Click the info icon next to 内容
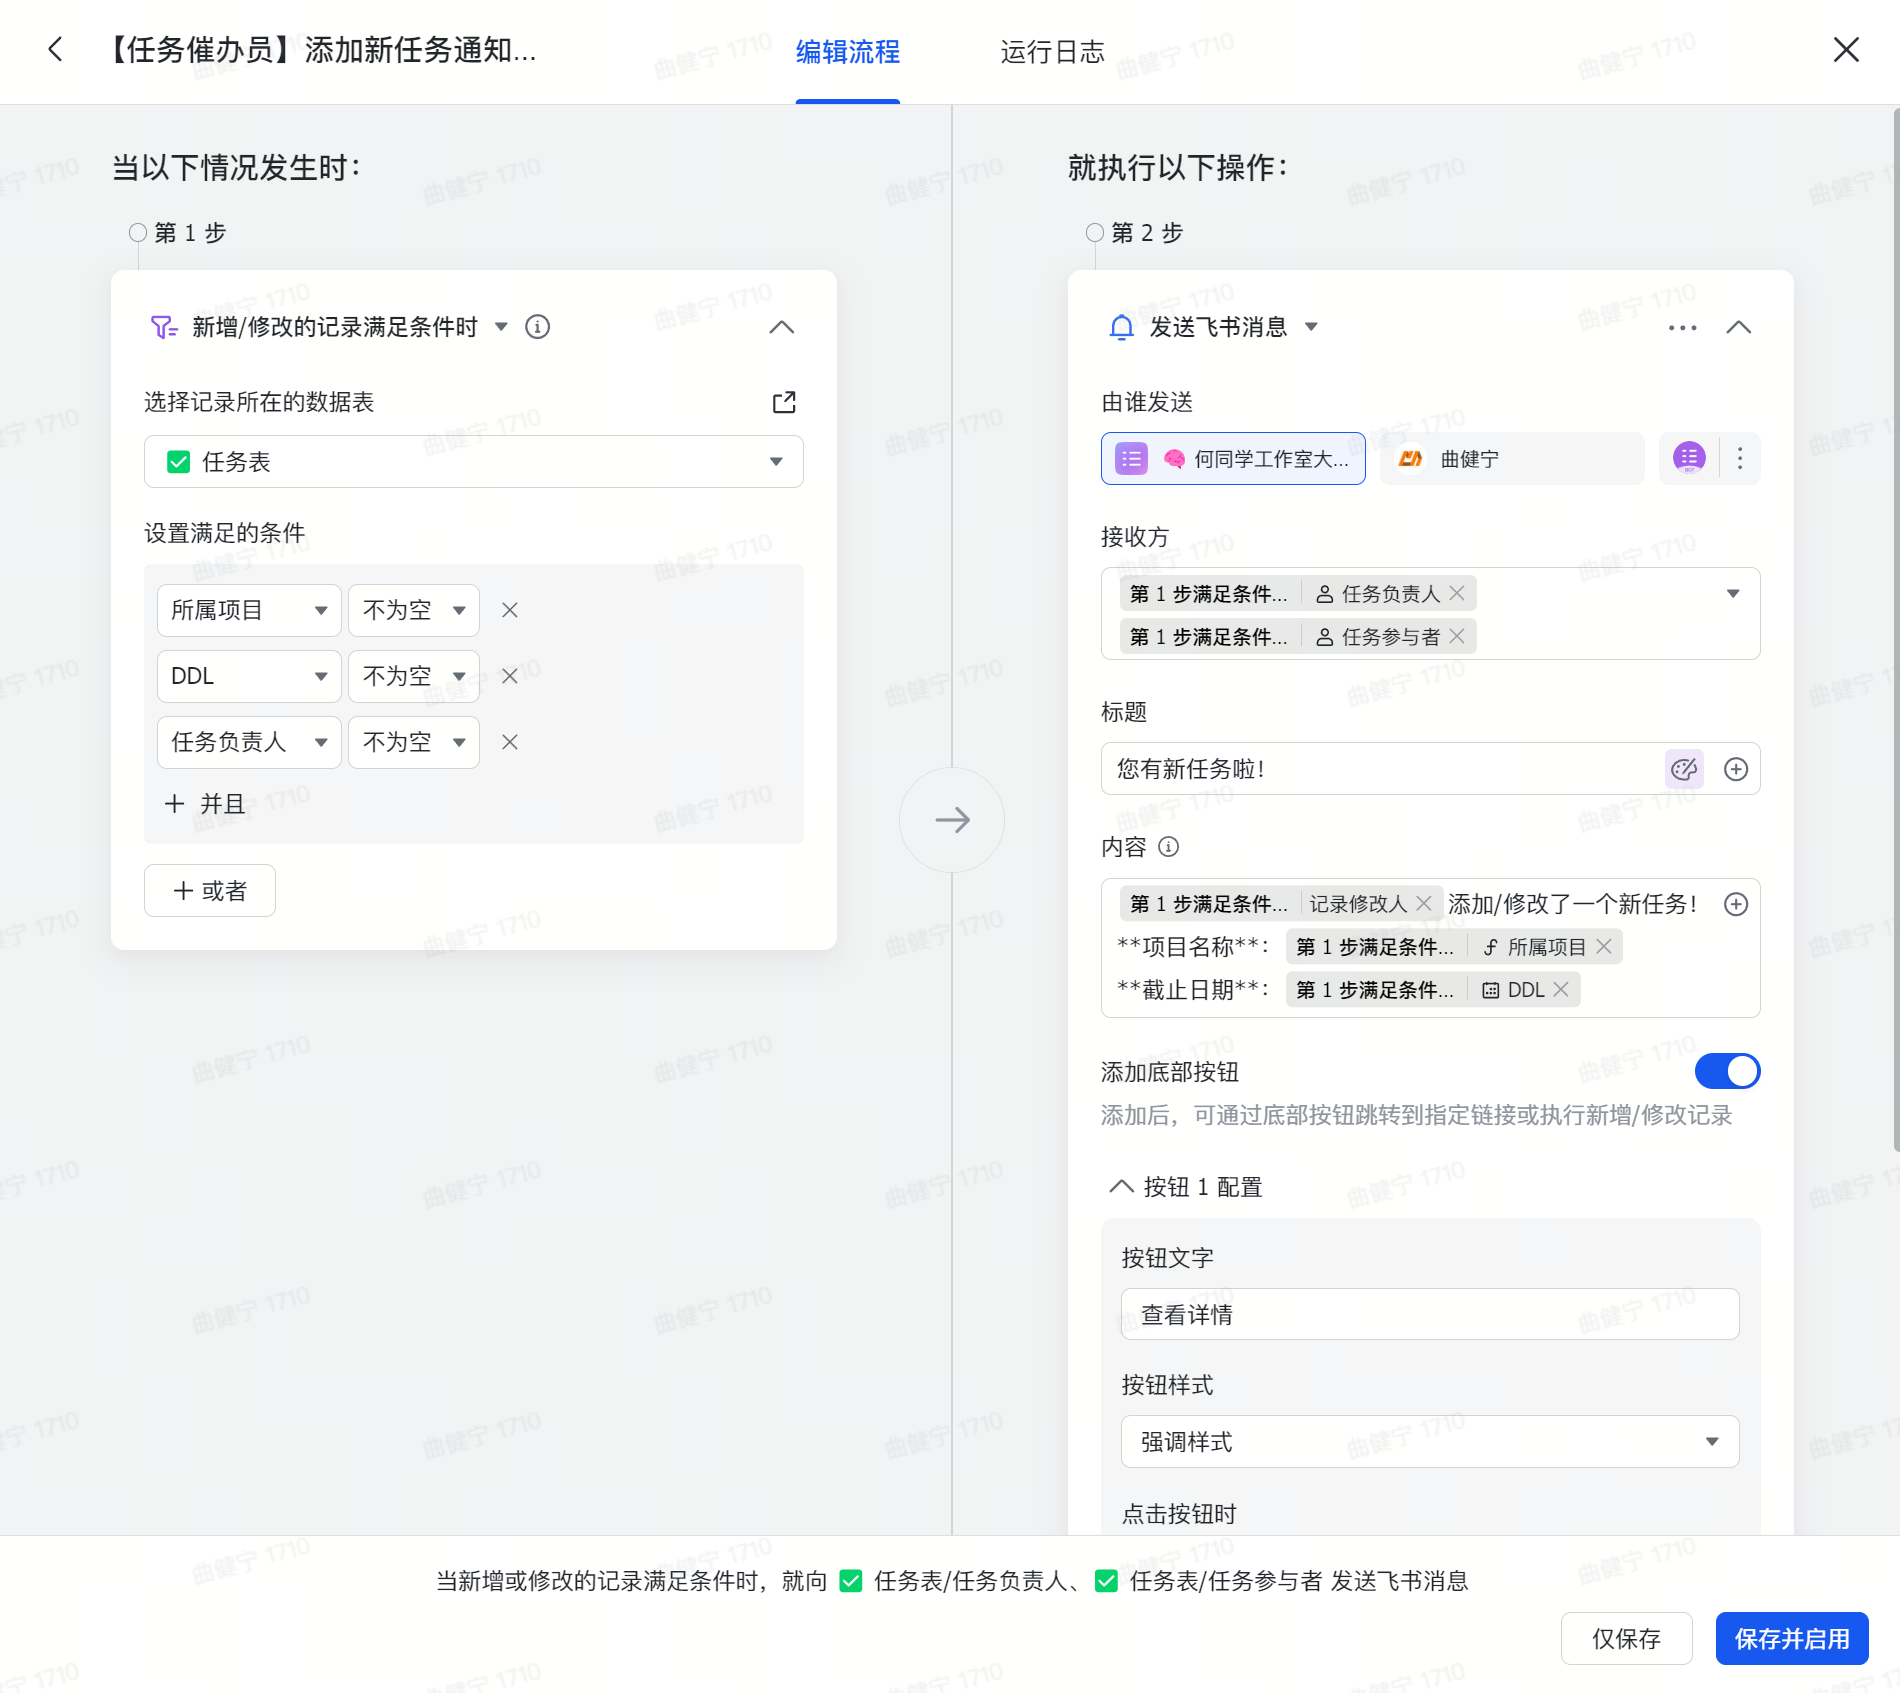Image resolution: width=1900 pixels, height=1693 pixels. coord(1168,847)
